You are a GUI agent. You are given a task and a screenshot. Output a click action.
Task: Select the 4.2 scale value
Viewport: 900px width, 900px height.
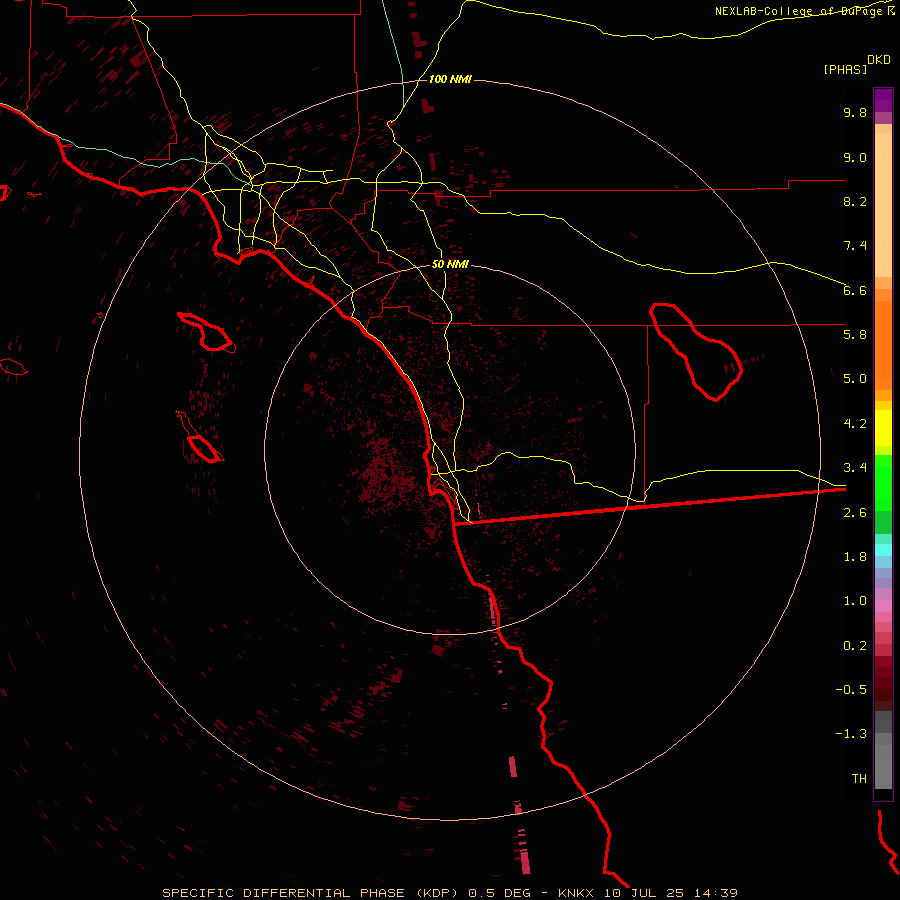coord(855,424)
